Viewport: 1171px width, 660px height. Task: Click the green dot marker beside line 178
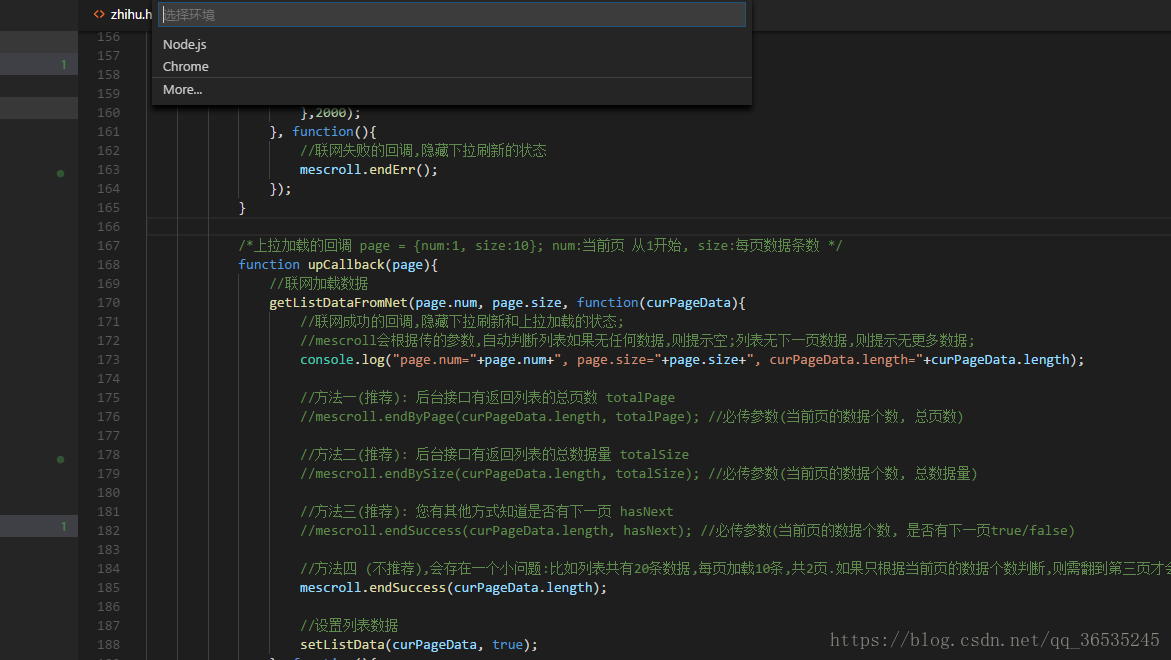[x=60, y=459]
